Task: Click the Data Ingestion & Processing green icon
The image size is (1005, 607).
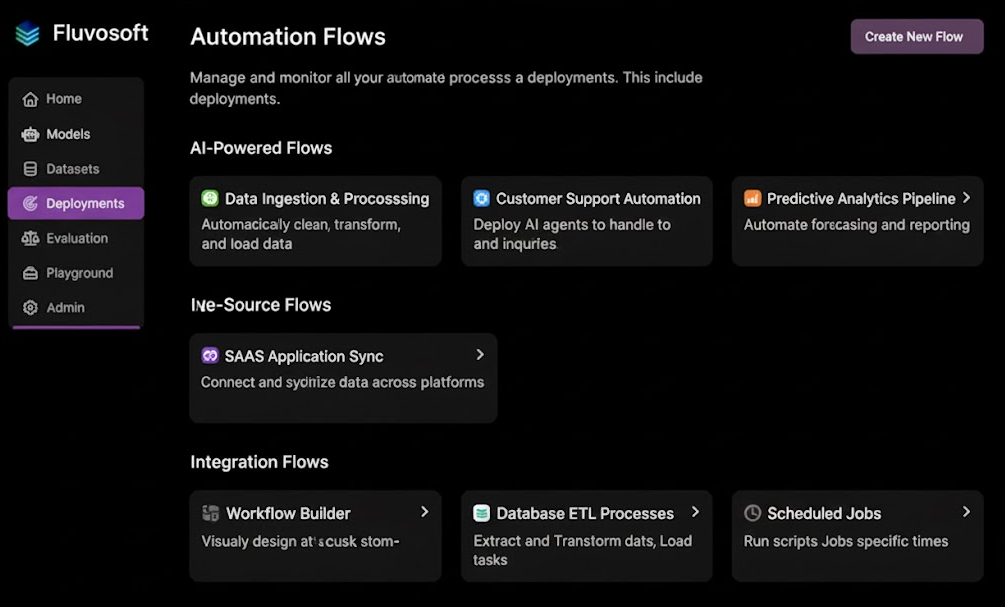Action: (210, 198)
